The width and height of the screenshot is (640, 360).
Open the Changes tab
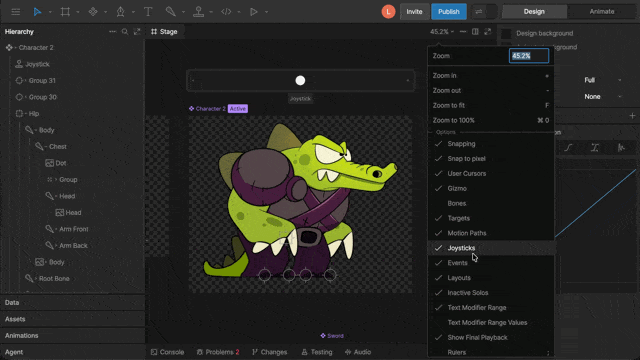[x=270, y=352]
